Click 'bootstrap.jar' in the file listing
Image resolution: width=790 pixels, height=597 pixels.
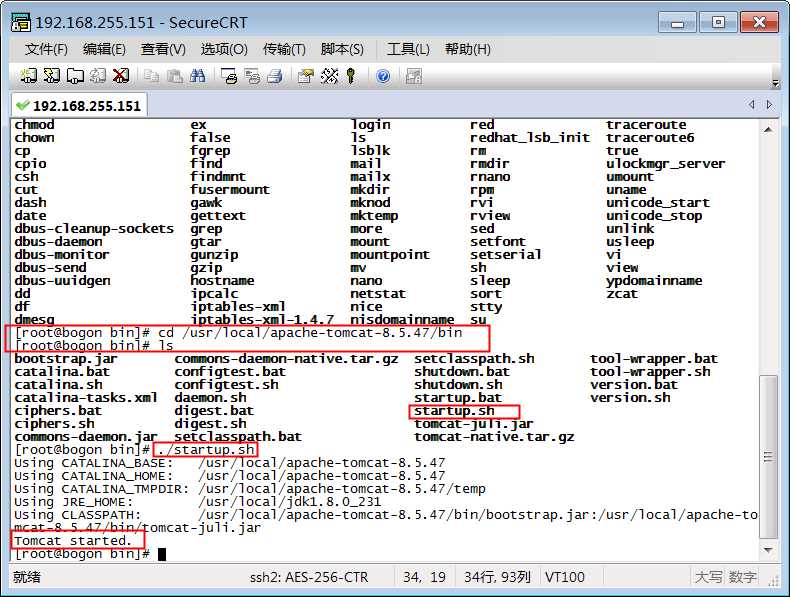pyautogui.click(x=66, y=359)
